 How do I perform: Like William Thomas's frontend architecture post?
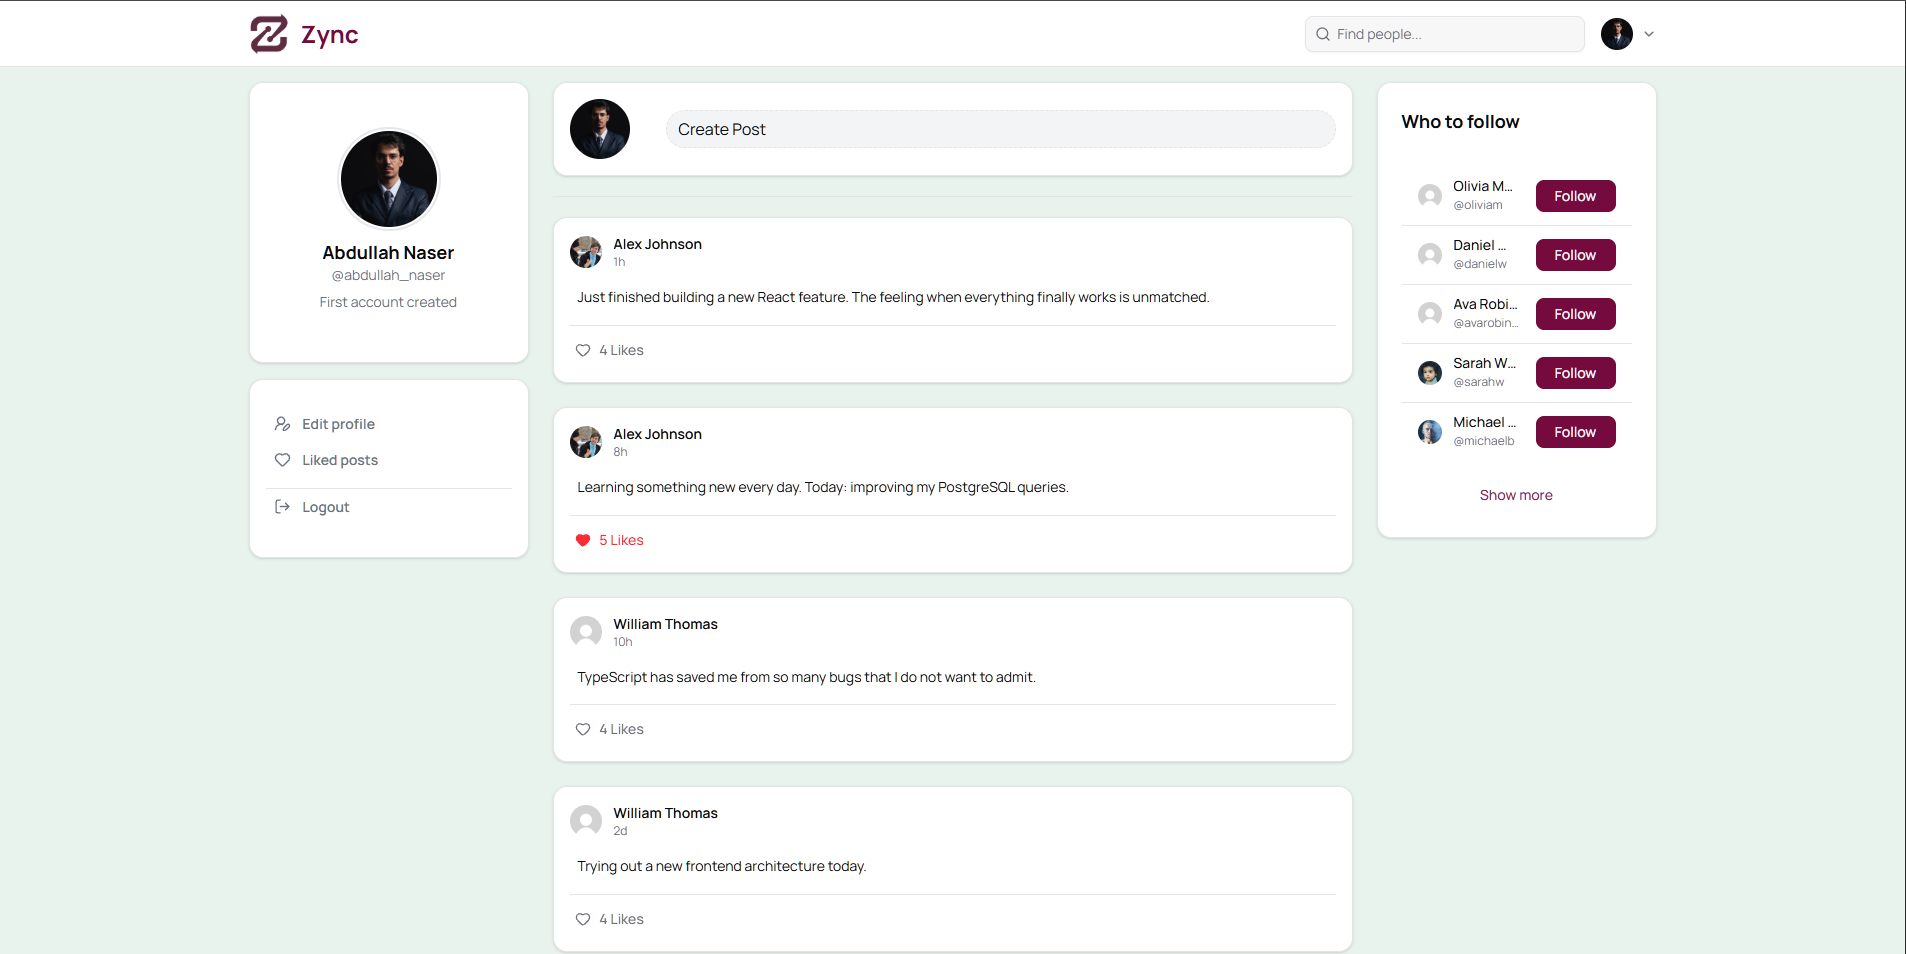(x=583, y=919)
